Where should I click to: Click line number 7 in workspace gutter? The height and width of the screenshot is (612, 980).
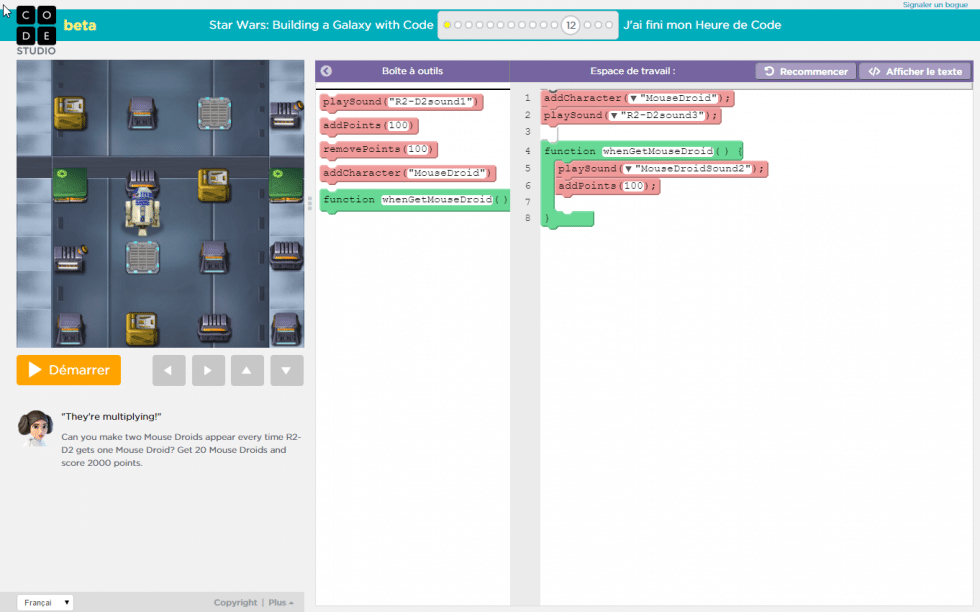point(528,202)
